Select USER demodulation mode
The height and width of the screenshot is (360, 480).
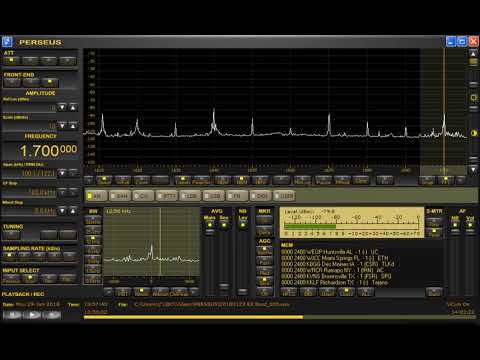click(284, 196)
